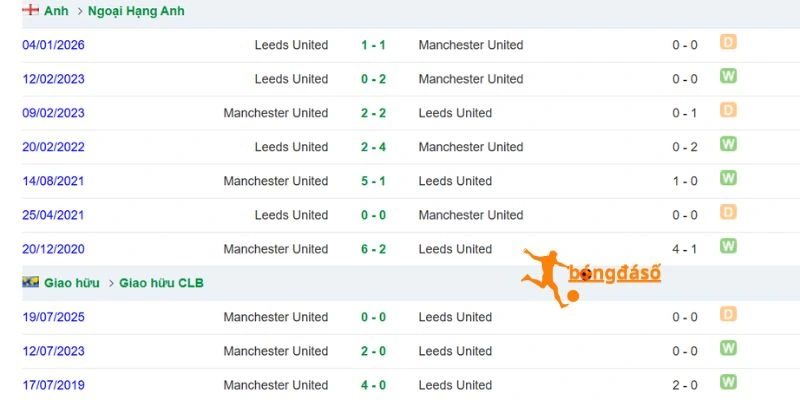This screenshot has height=400, width=800.
Task: Click the bóngđásố watermark text
Action: 615,274
